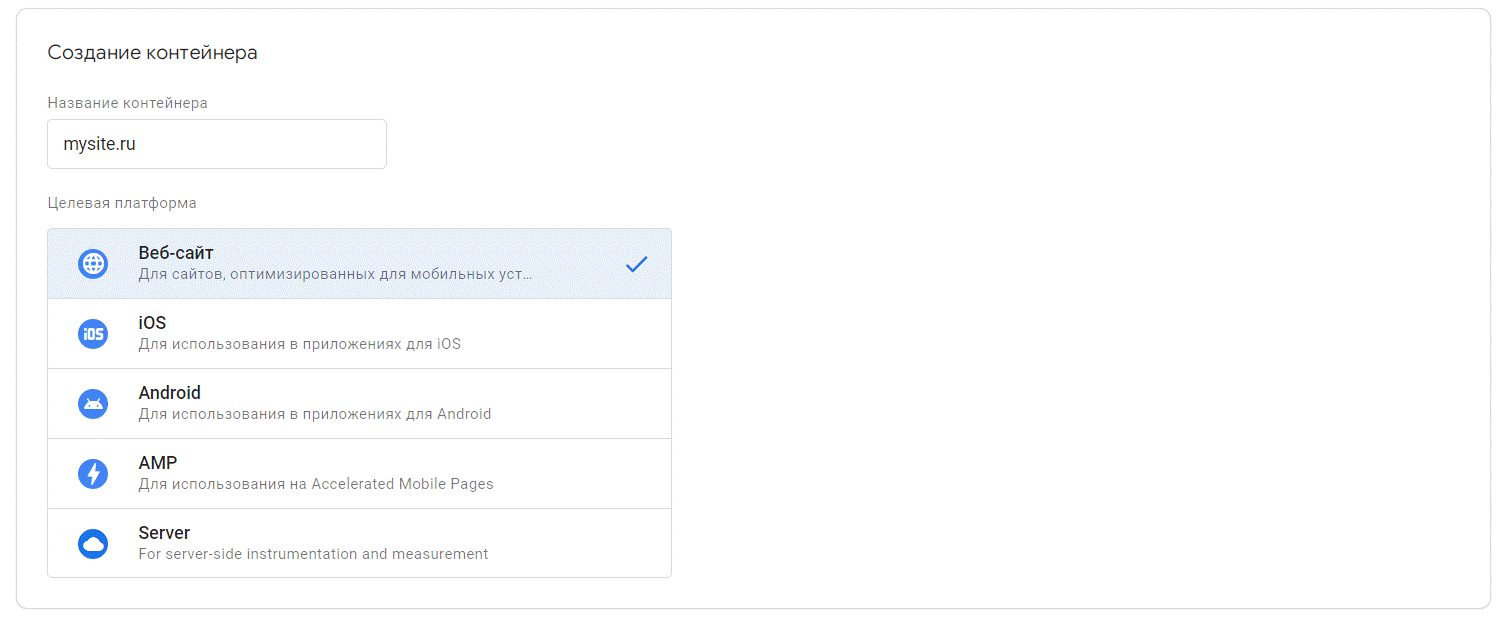Click 'Для использования в приложениях для Android' text
The width and height of the screenshot is (1502, 628).
[x=314, y=414]
